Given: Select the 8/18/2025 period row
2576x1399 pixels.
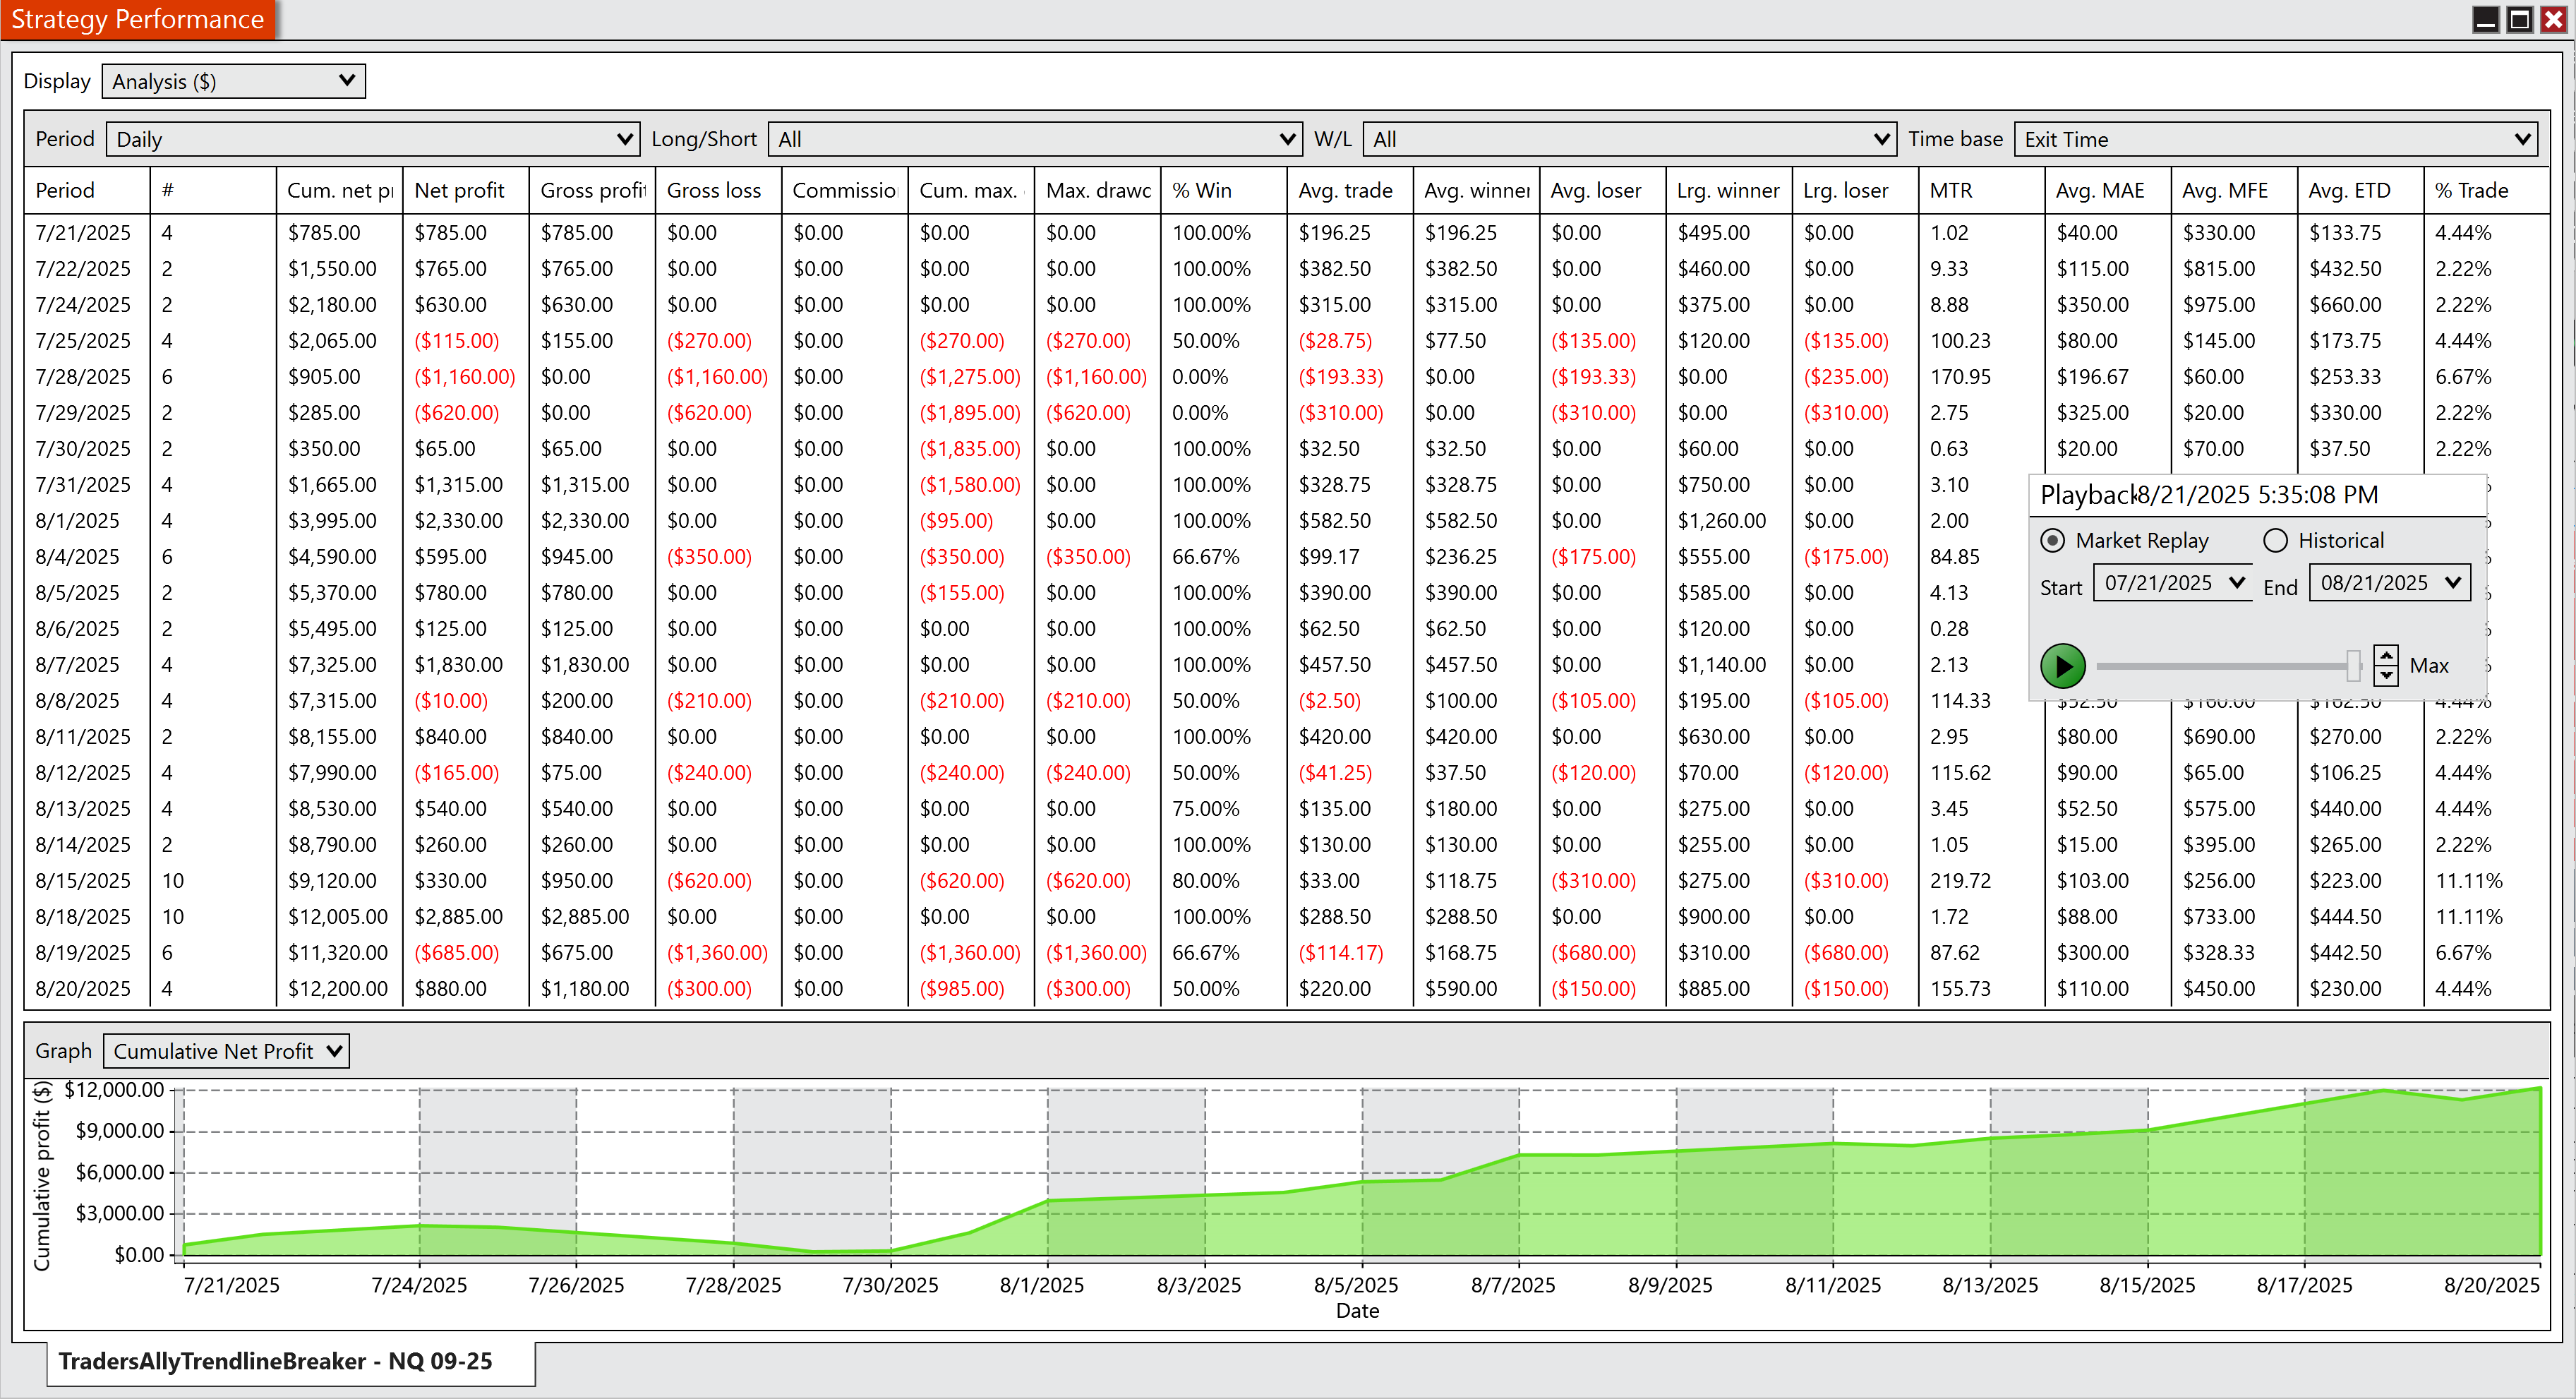Looking at the screenshot, I should pos(83,916).
